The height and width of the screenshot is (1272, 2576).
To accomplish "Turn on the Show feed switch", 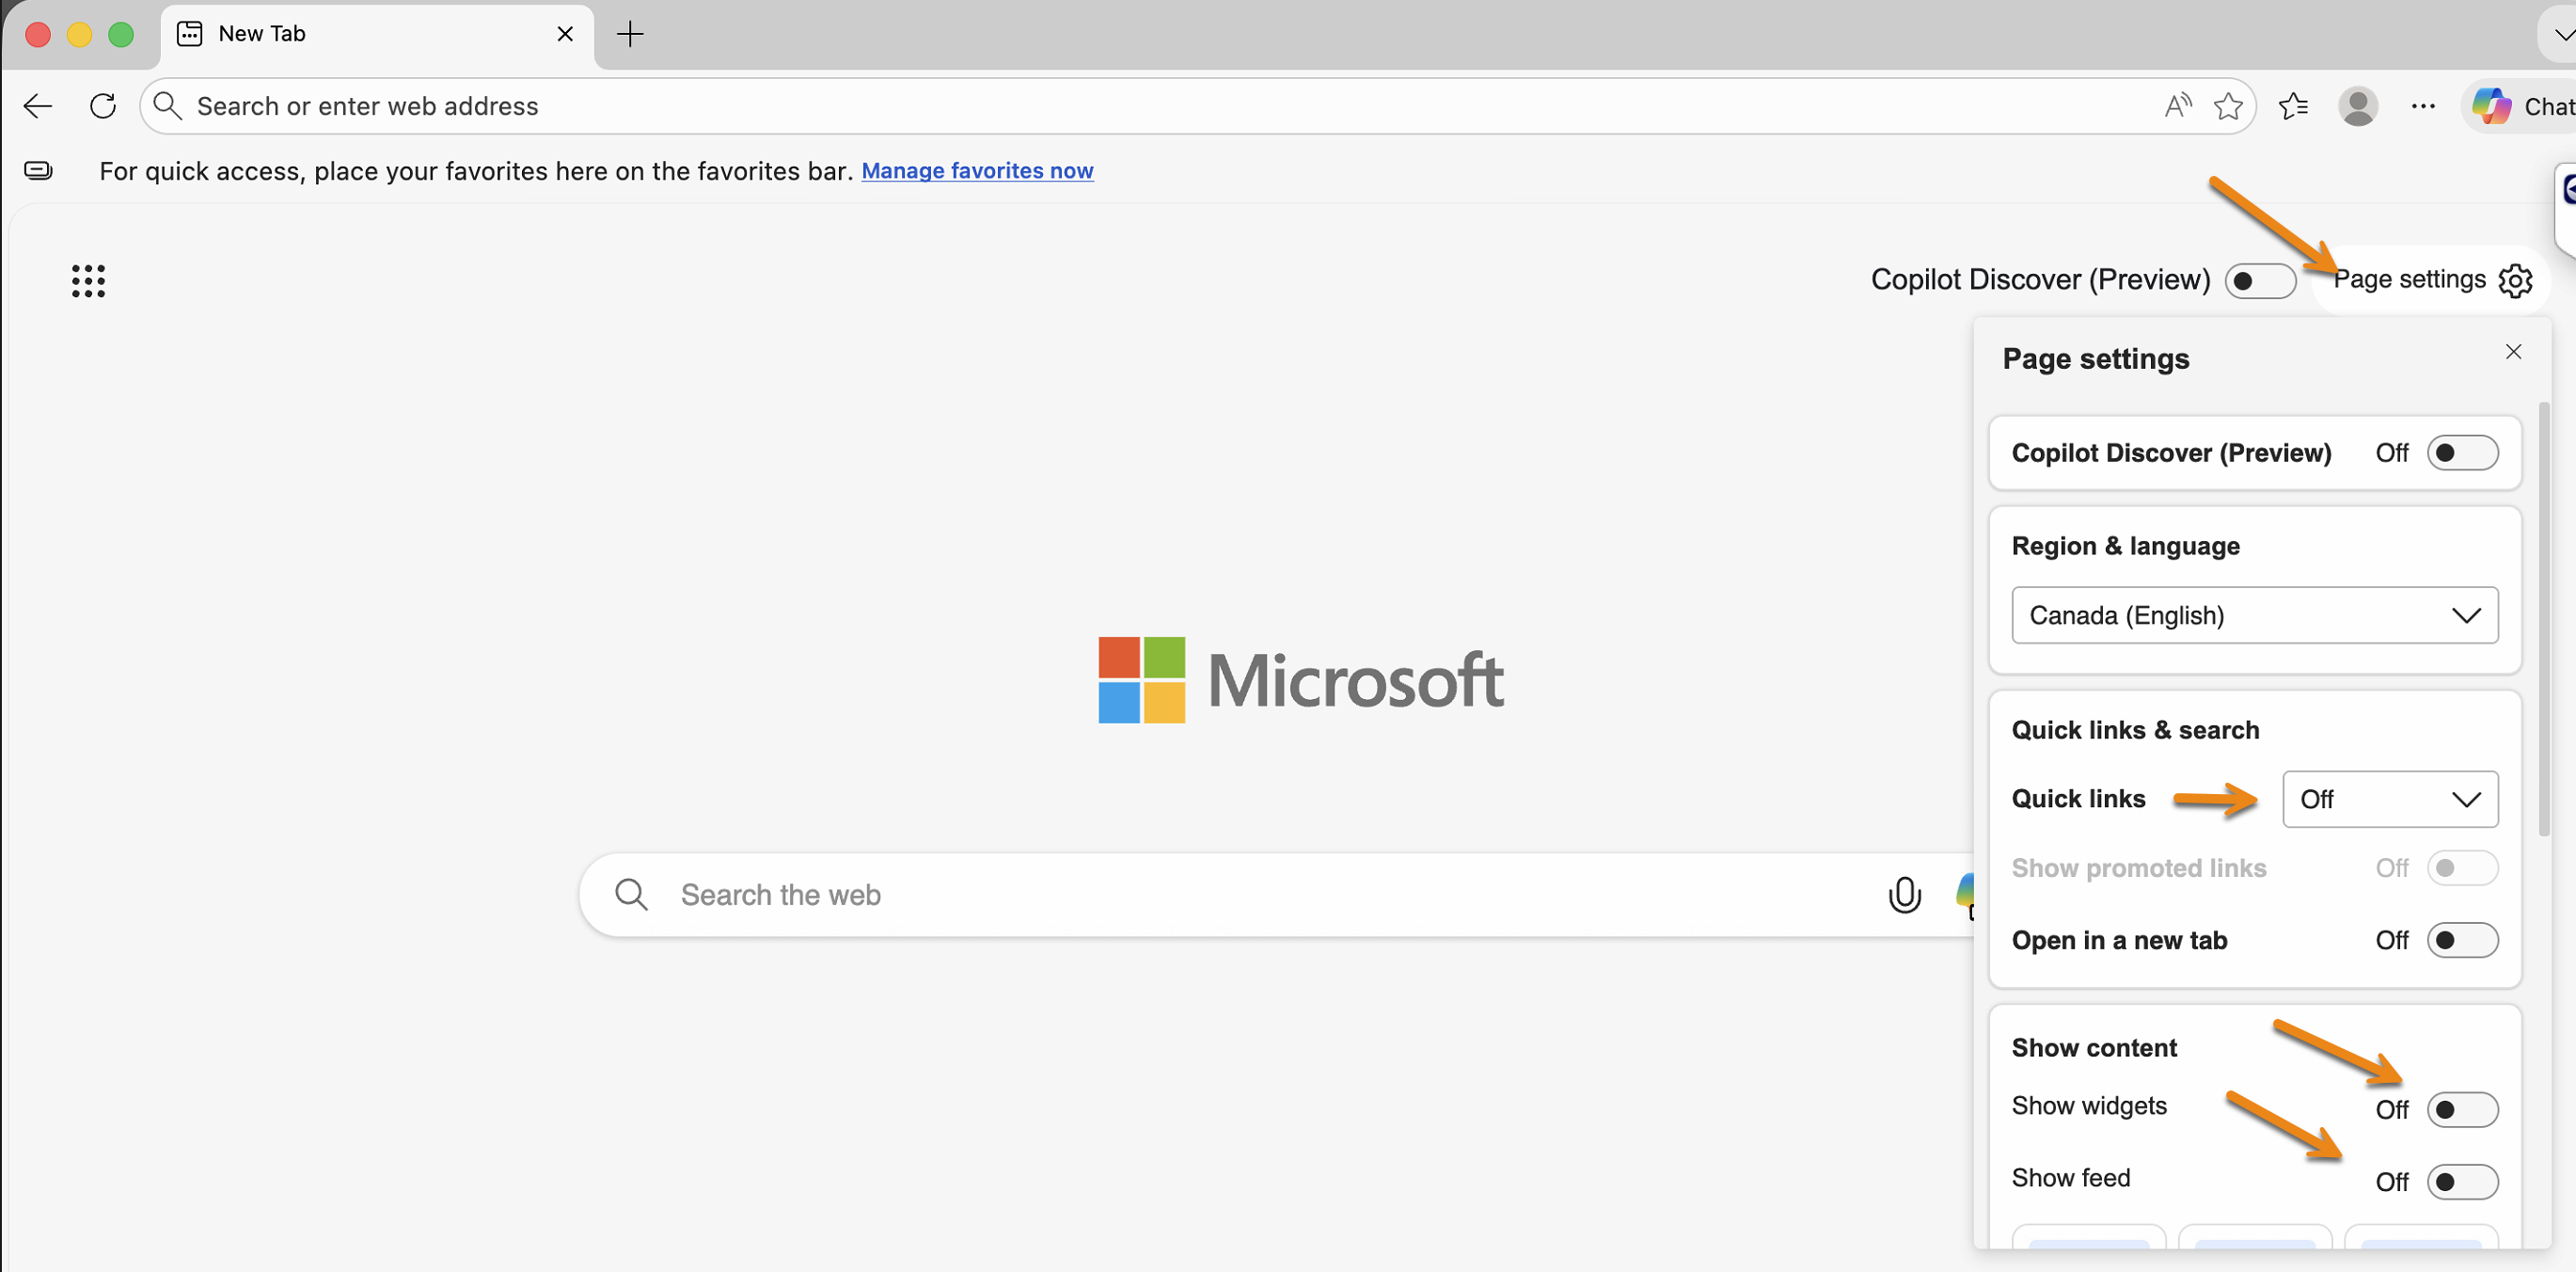I will [x=2462, y=1181].
